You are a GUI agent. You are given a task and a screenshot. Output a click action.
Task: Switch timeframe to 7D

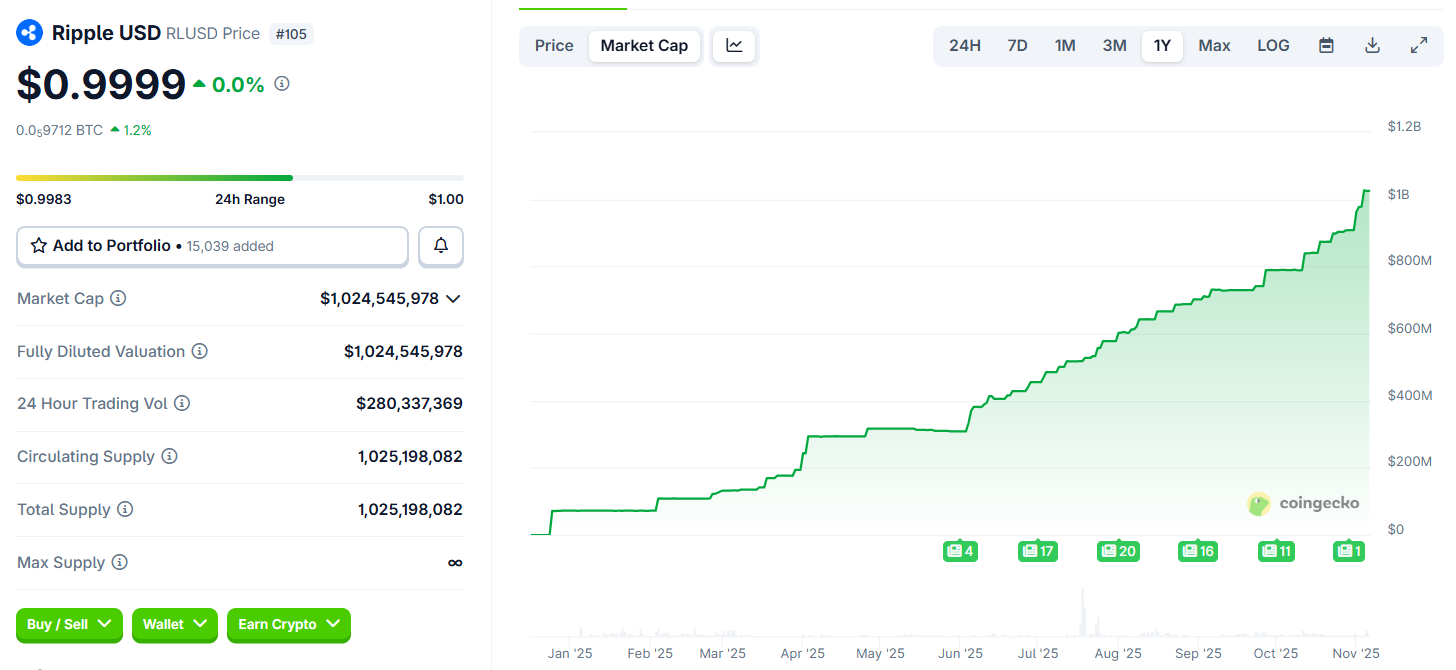(1017, 45)
